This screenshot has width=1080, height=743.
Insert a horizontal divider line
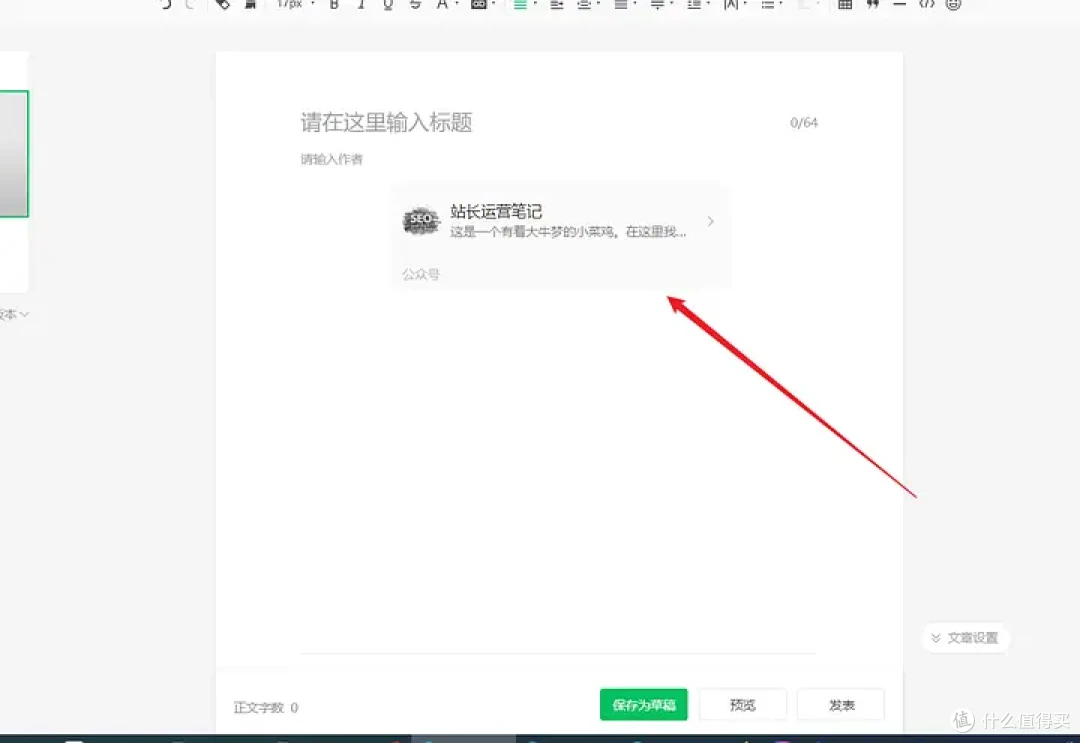coord(899,4)
